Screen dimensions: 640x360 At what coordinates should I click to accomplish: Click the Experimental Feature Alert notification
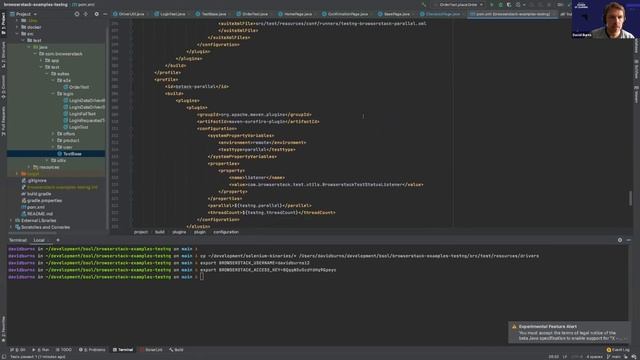tap(569, 332)
